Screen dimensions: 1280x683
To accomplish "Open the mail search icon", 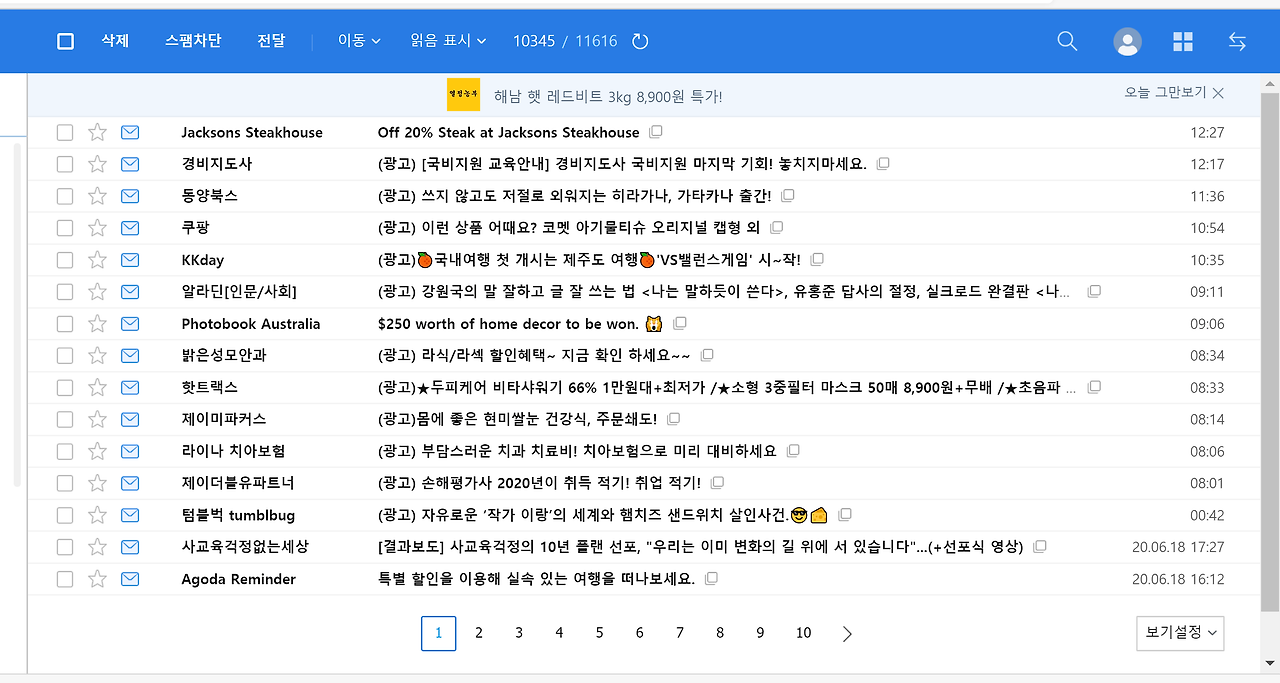I will (x=1066, y=41).
